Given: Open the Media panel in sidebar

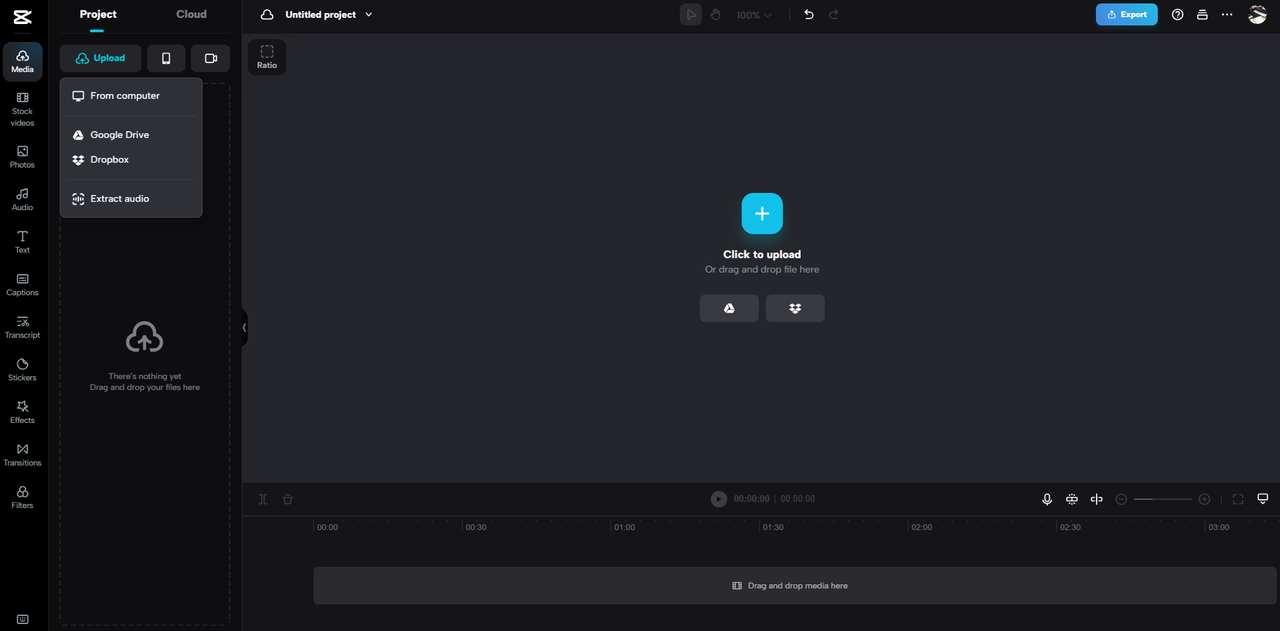Looking at the screenshot, I should (x=22, y=62).
